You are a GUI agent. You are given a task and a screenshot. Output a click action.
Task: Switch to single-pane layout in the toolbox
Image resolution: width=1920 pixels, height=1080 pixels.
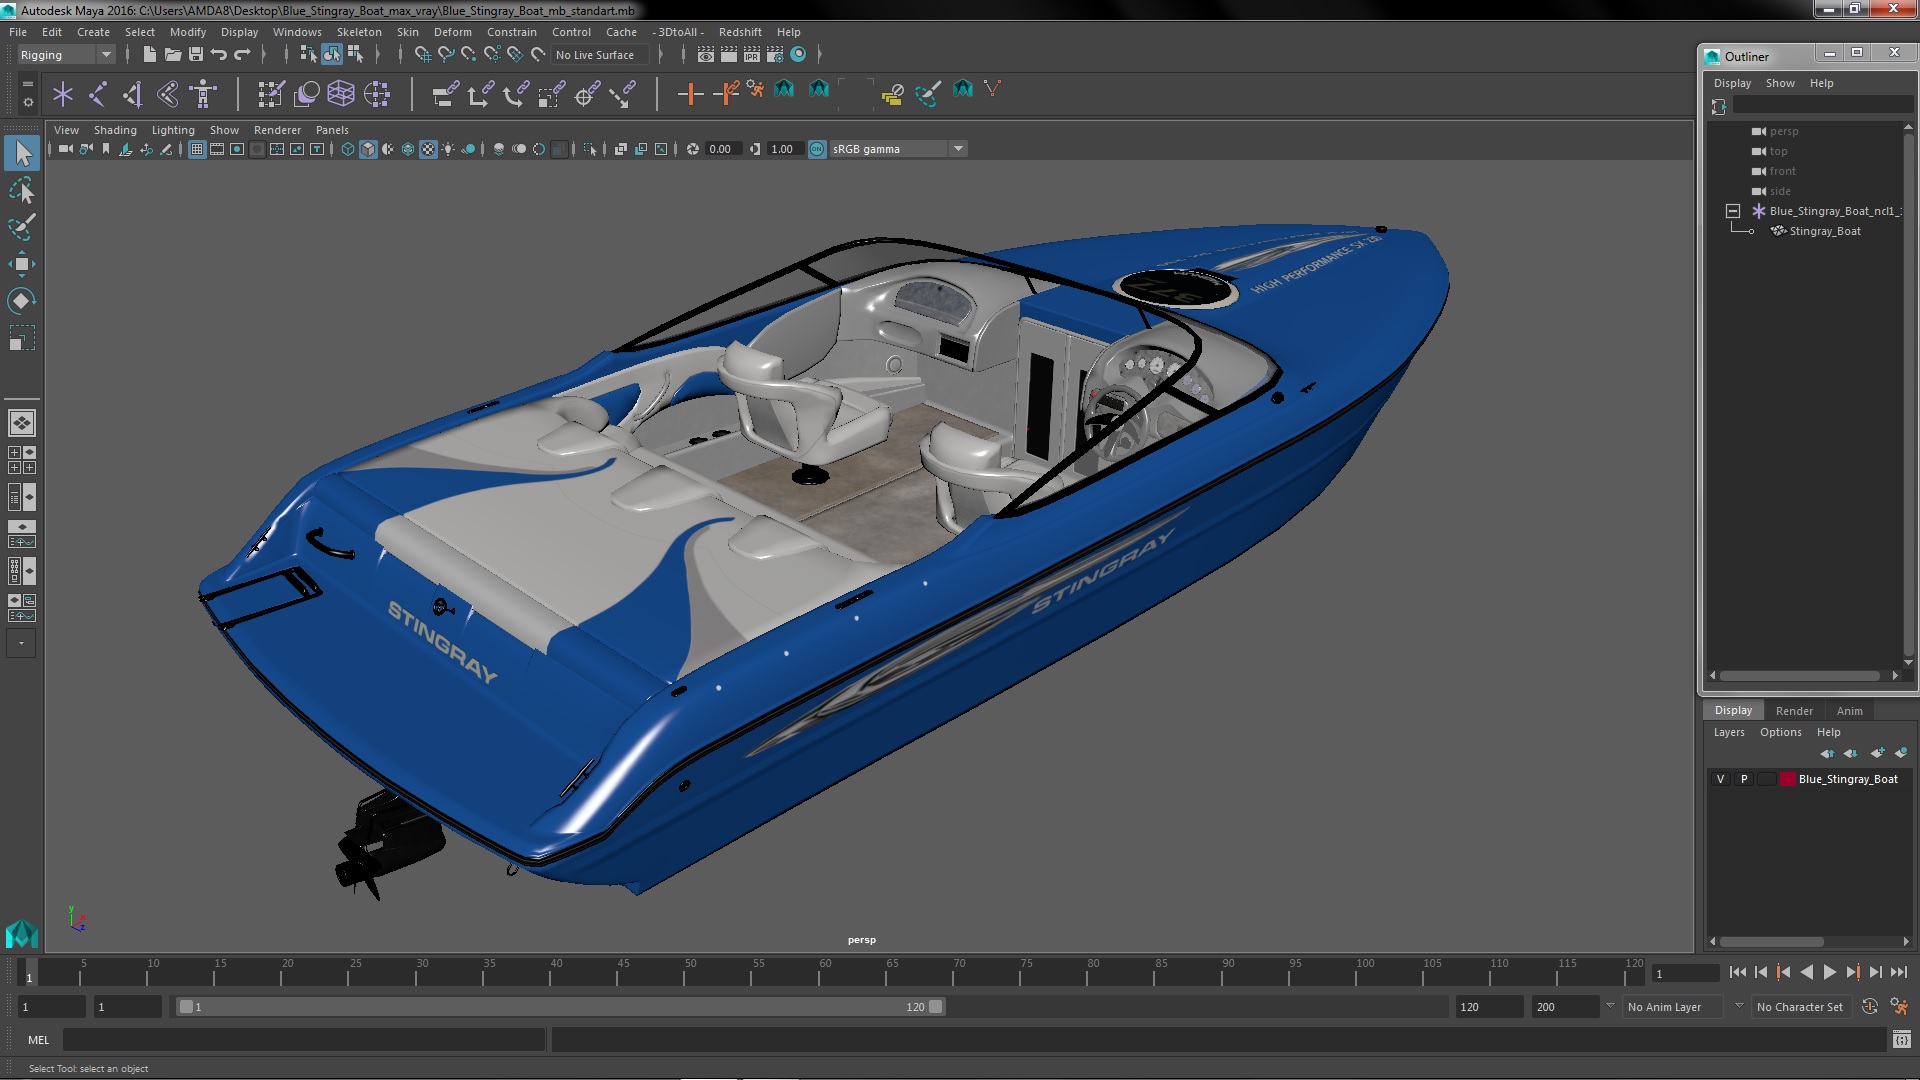(x=22, y=423)
